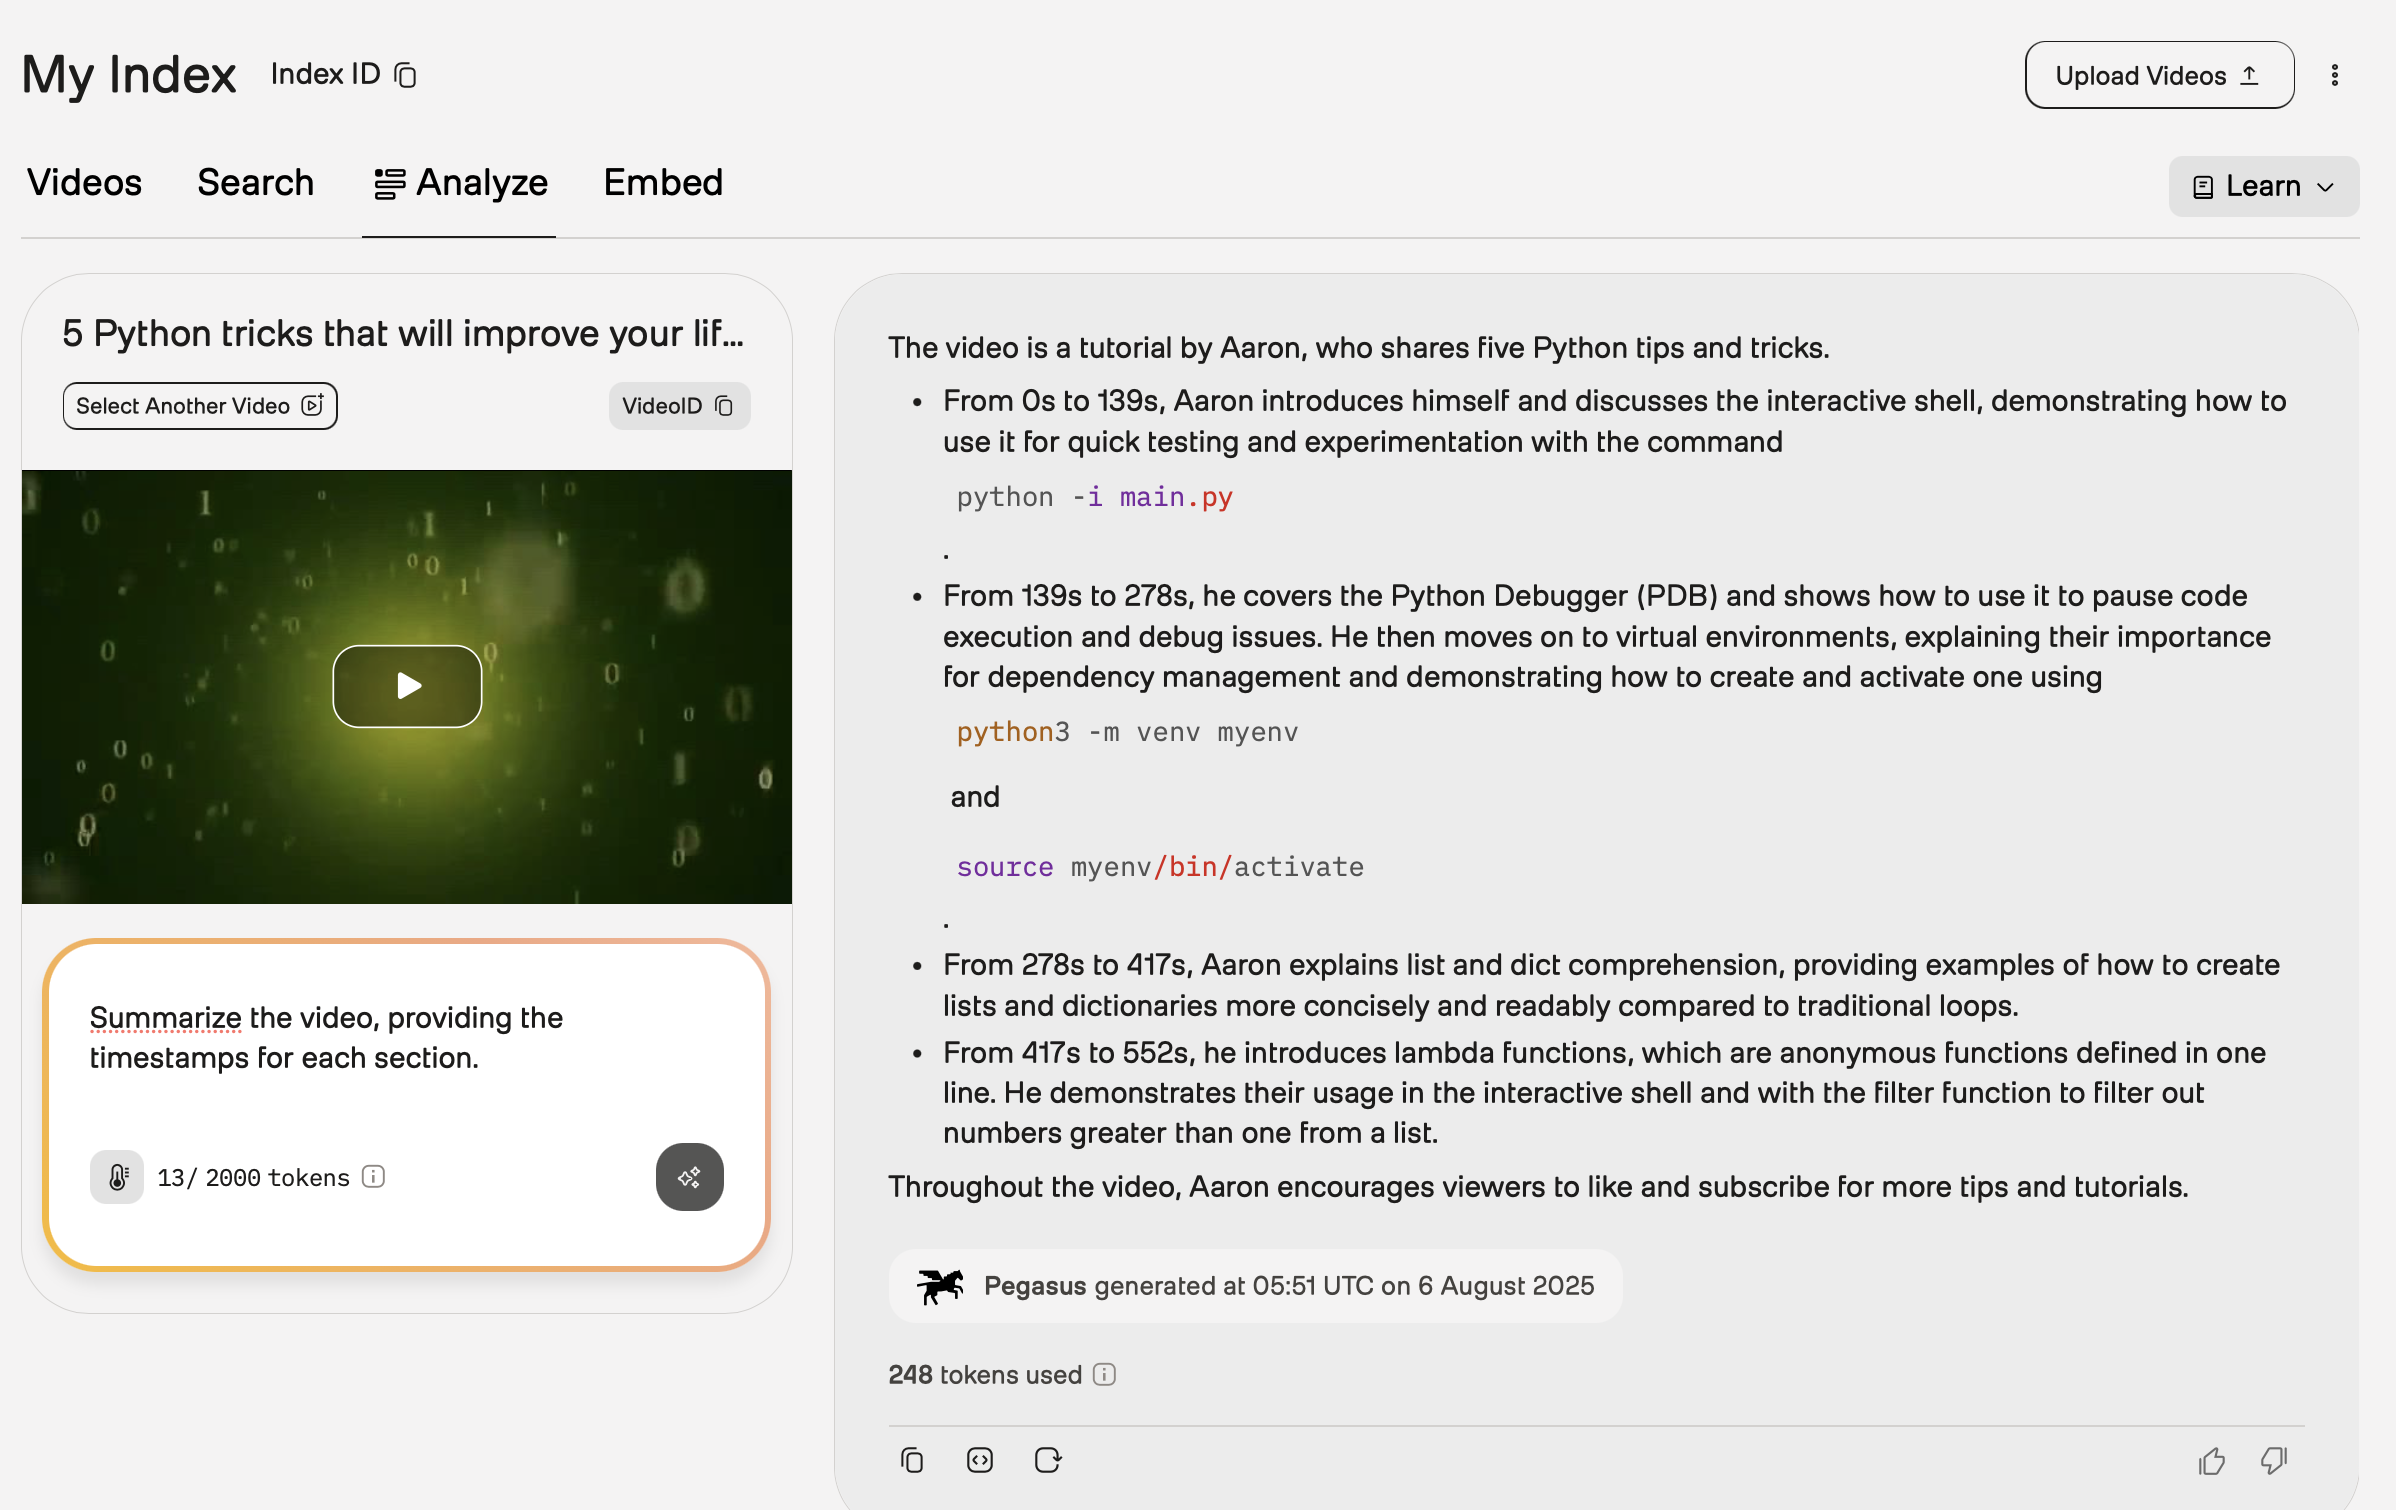Give thumbs down to response
This screenshot has width=2396, height=1510.
[x=2274, y=1460]
